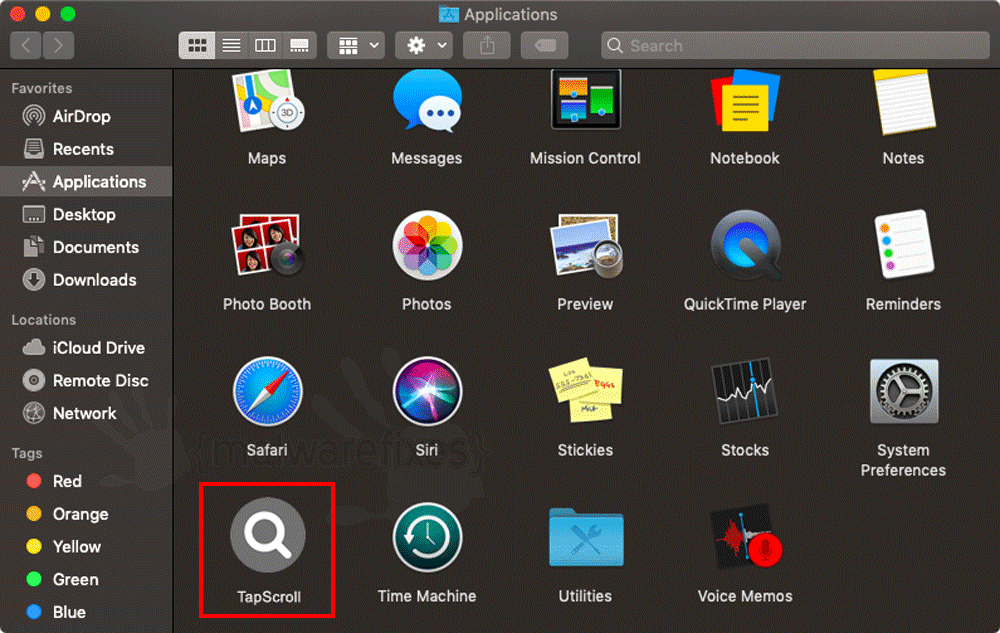Select the Notebook app icon

pyautogui.click(x=745, y=101)
